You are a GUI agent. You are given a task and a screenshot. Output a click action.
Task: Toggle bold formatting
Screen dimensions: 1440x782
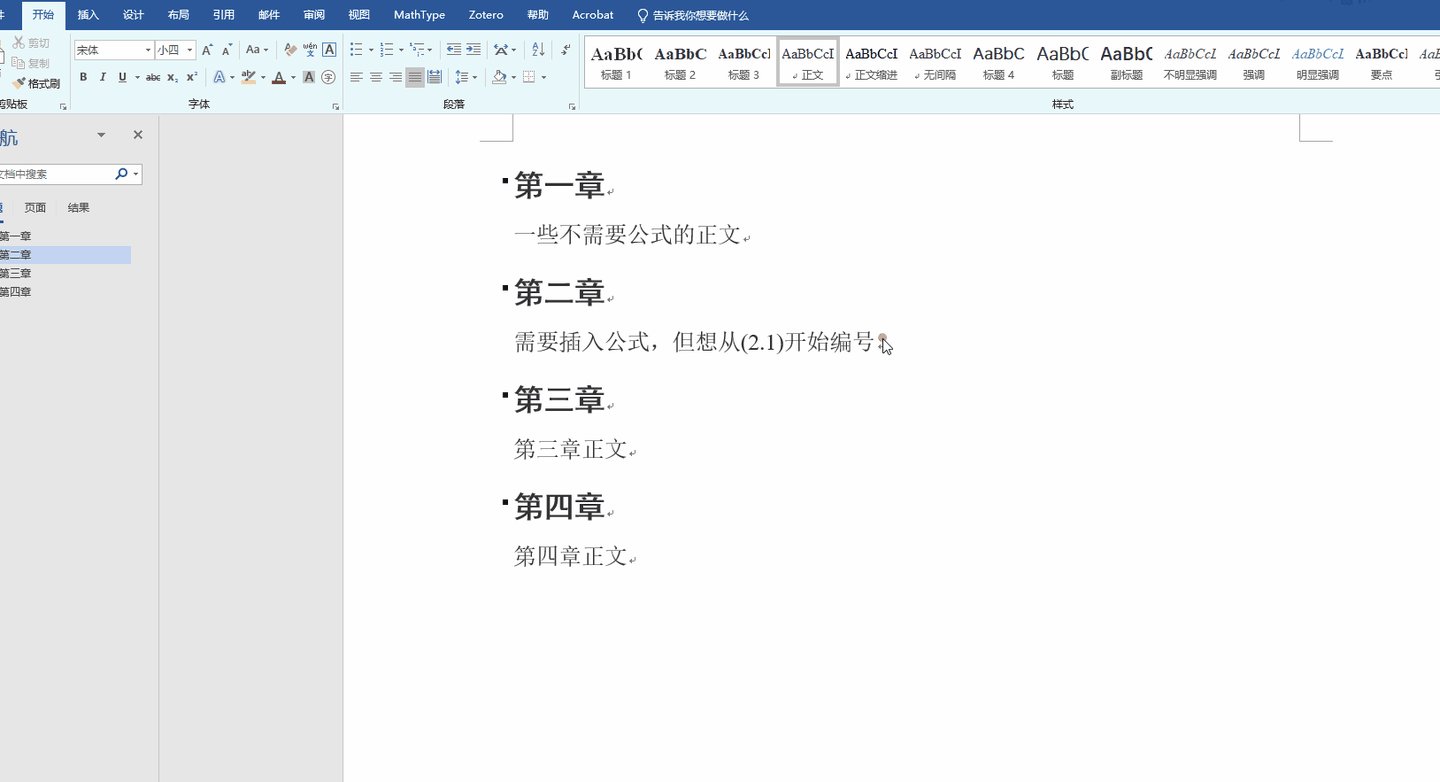pos(83,77)
